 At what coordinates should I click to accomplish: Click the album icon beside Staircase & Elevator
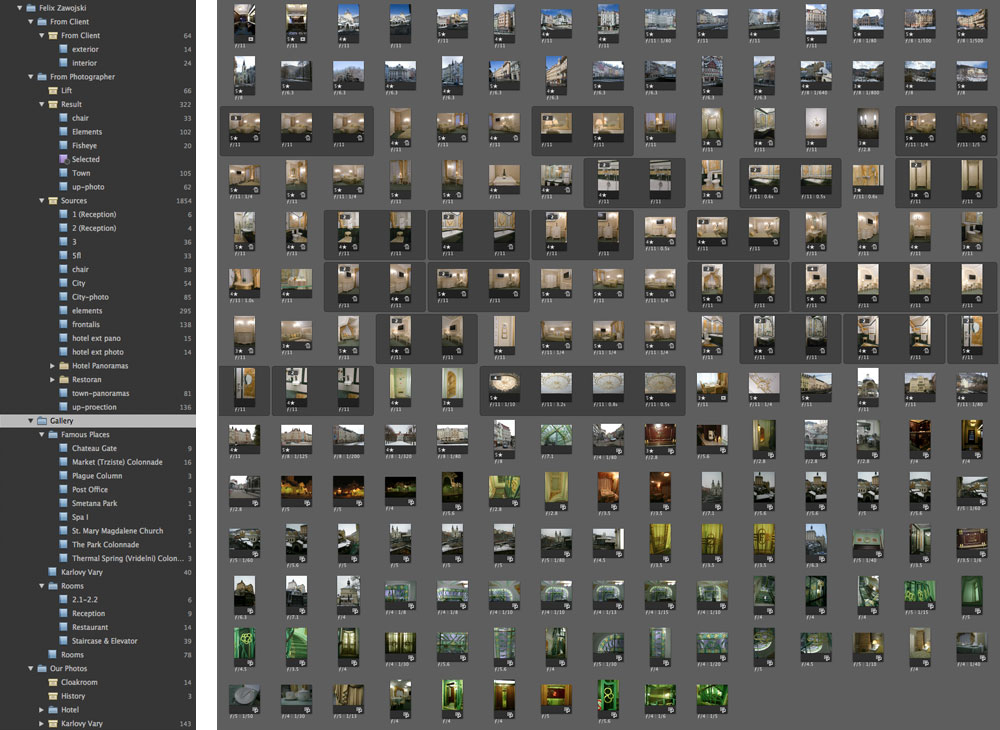(64, 641)
